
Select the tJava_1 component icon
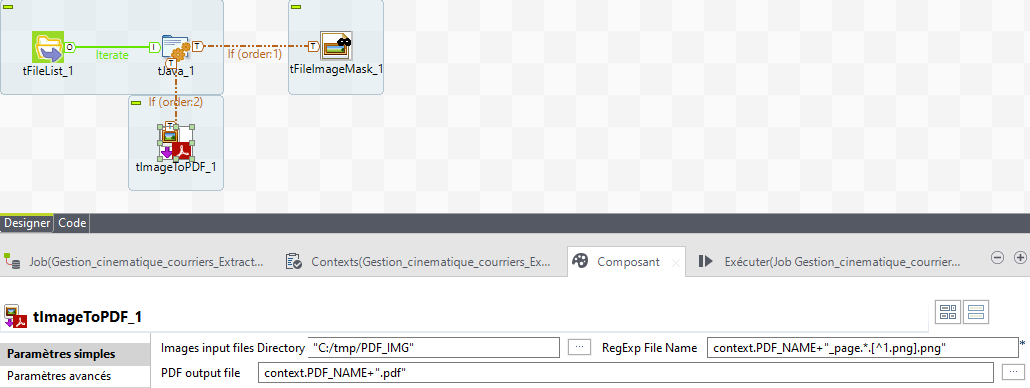(x=175, y=47)
